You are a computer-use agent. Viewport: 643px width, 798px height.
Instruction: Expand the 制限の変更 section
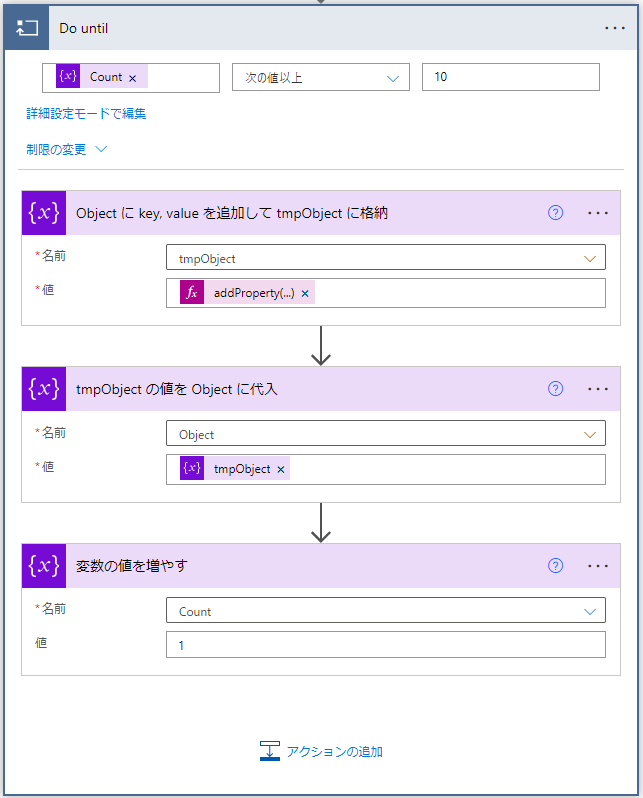(x=66, y=149)
